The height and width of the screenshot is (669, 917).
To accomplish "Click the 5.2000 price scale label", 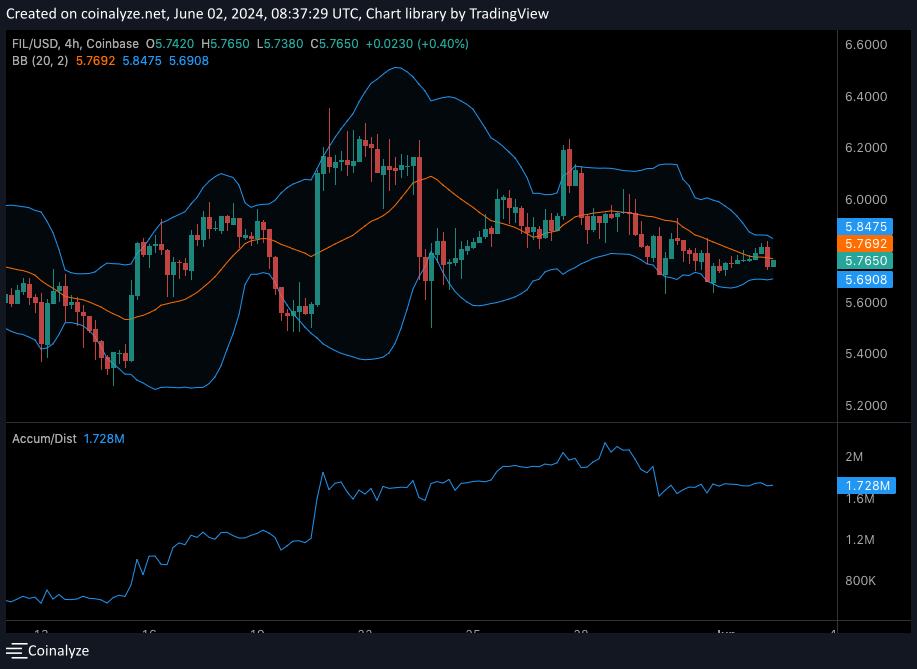I will 866,406.
